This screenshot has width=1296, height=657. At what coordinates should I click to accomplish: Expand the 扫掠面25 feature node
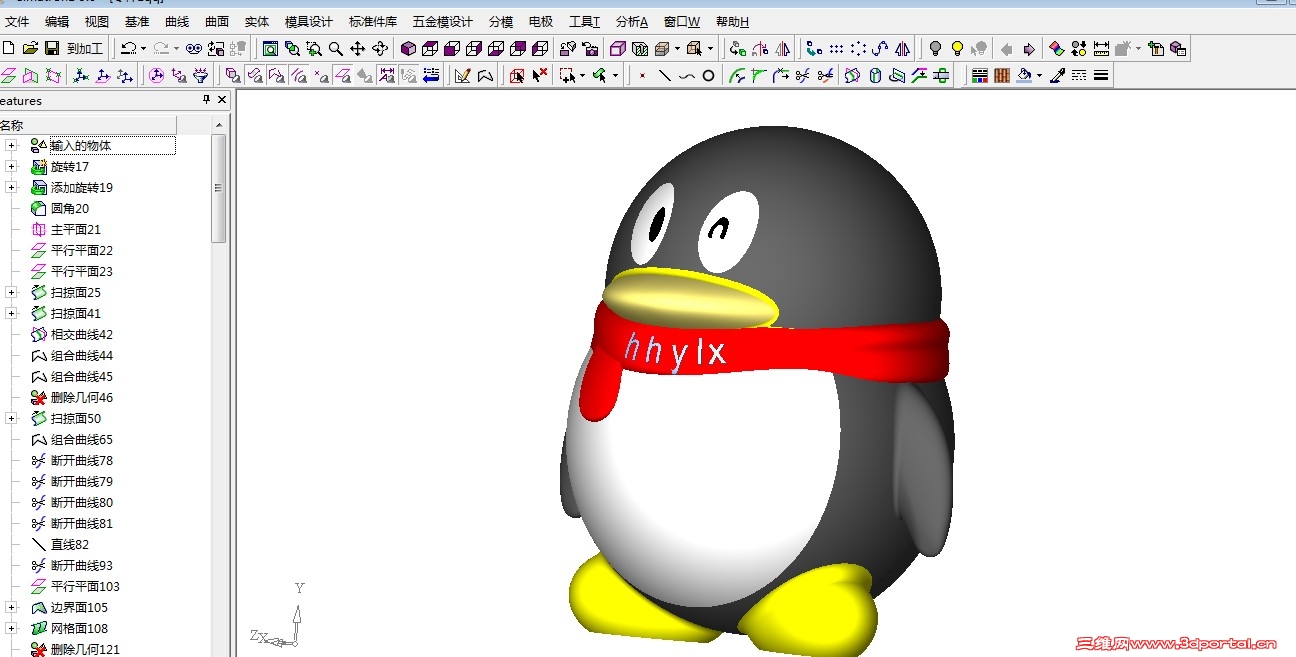[x=12, y=292]
